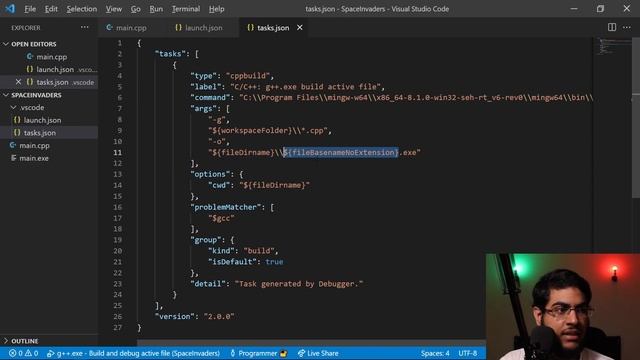Collapse the SPACEINVADERS folder section
This screenshot has width=640, height=360.
(x=6, y=95)
